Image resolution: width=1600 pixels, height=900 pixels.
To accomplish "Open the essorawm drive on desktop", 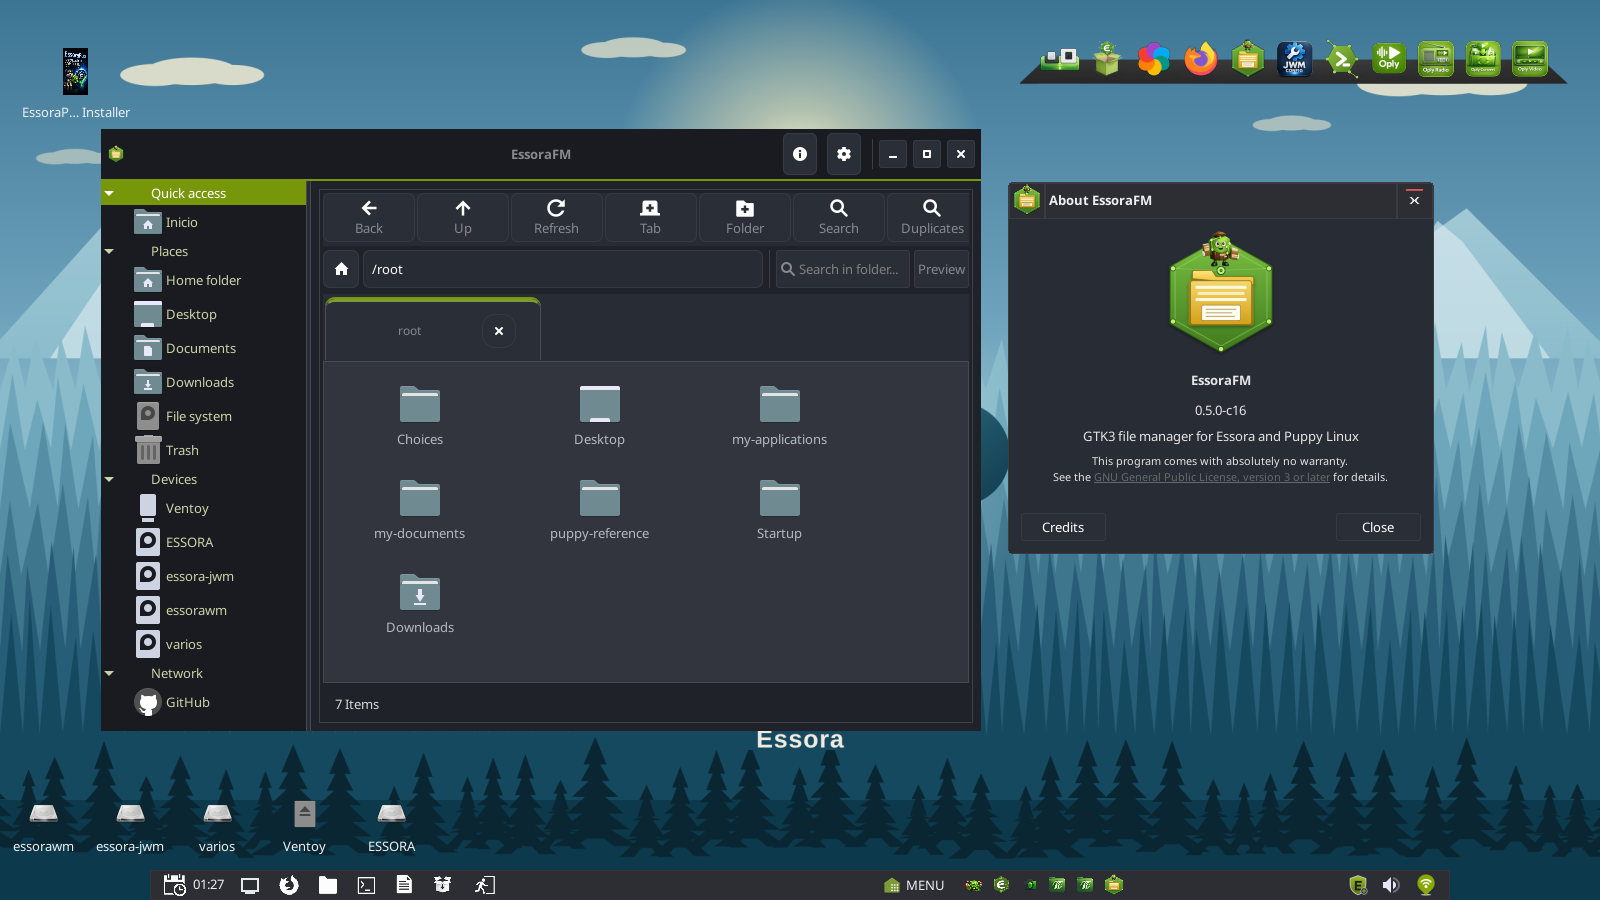I will [43, 814].
